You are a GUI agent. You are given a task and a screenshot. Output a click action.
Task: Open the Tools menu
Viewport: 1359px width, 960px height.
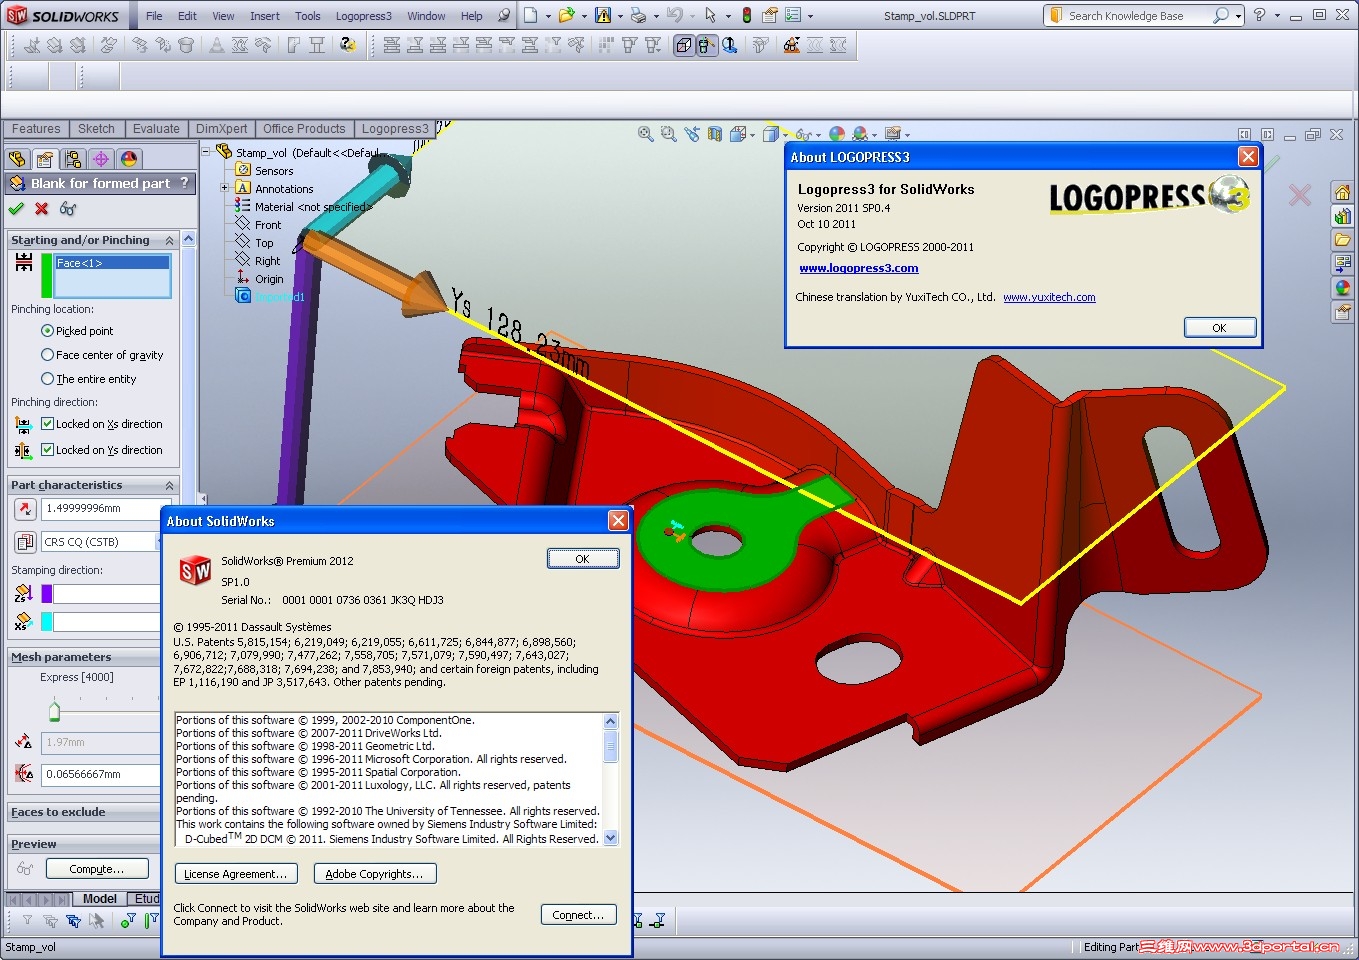click(x=308, y=16)
